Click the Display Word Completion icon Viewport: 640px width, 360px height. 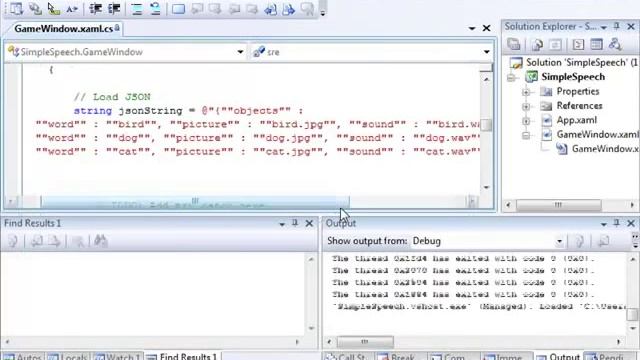click(x=72, y=9)
